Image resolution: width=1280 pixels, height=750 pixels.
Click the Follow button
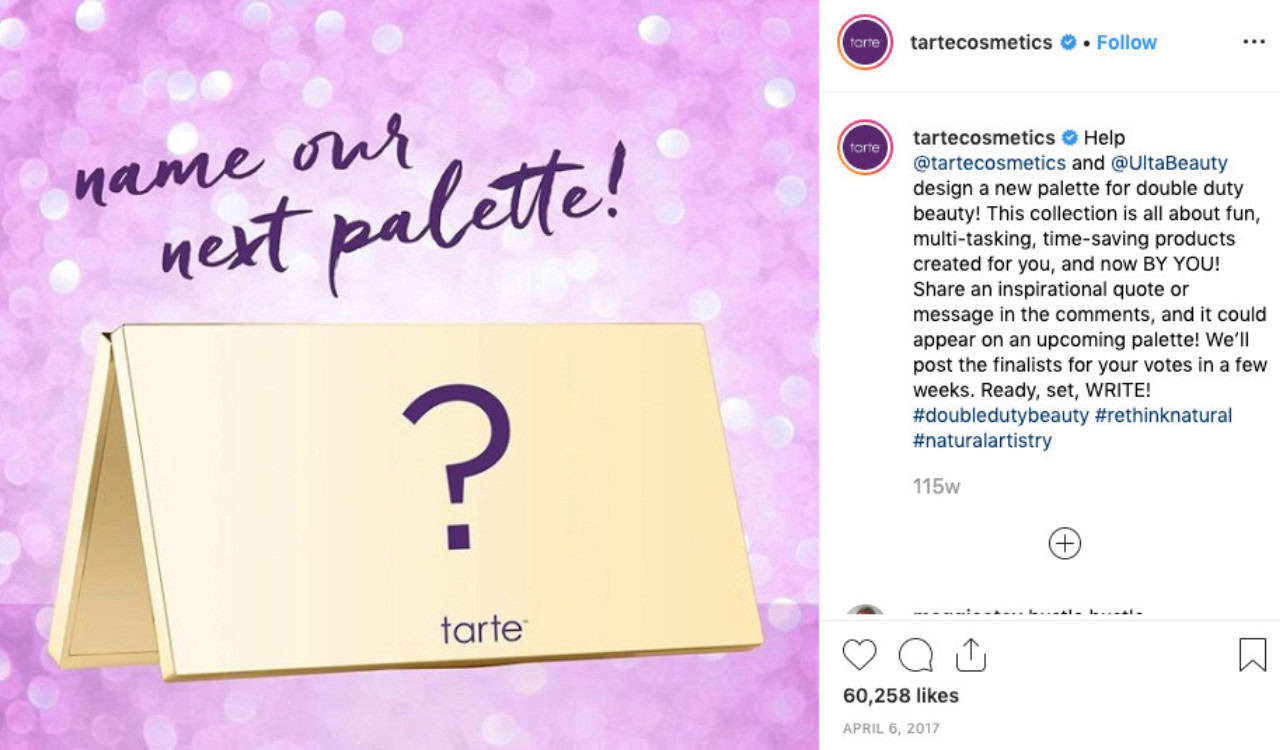(1126, 42)
